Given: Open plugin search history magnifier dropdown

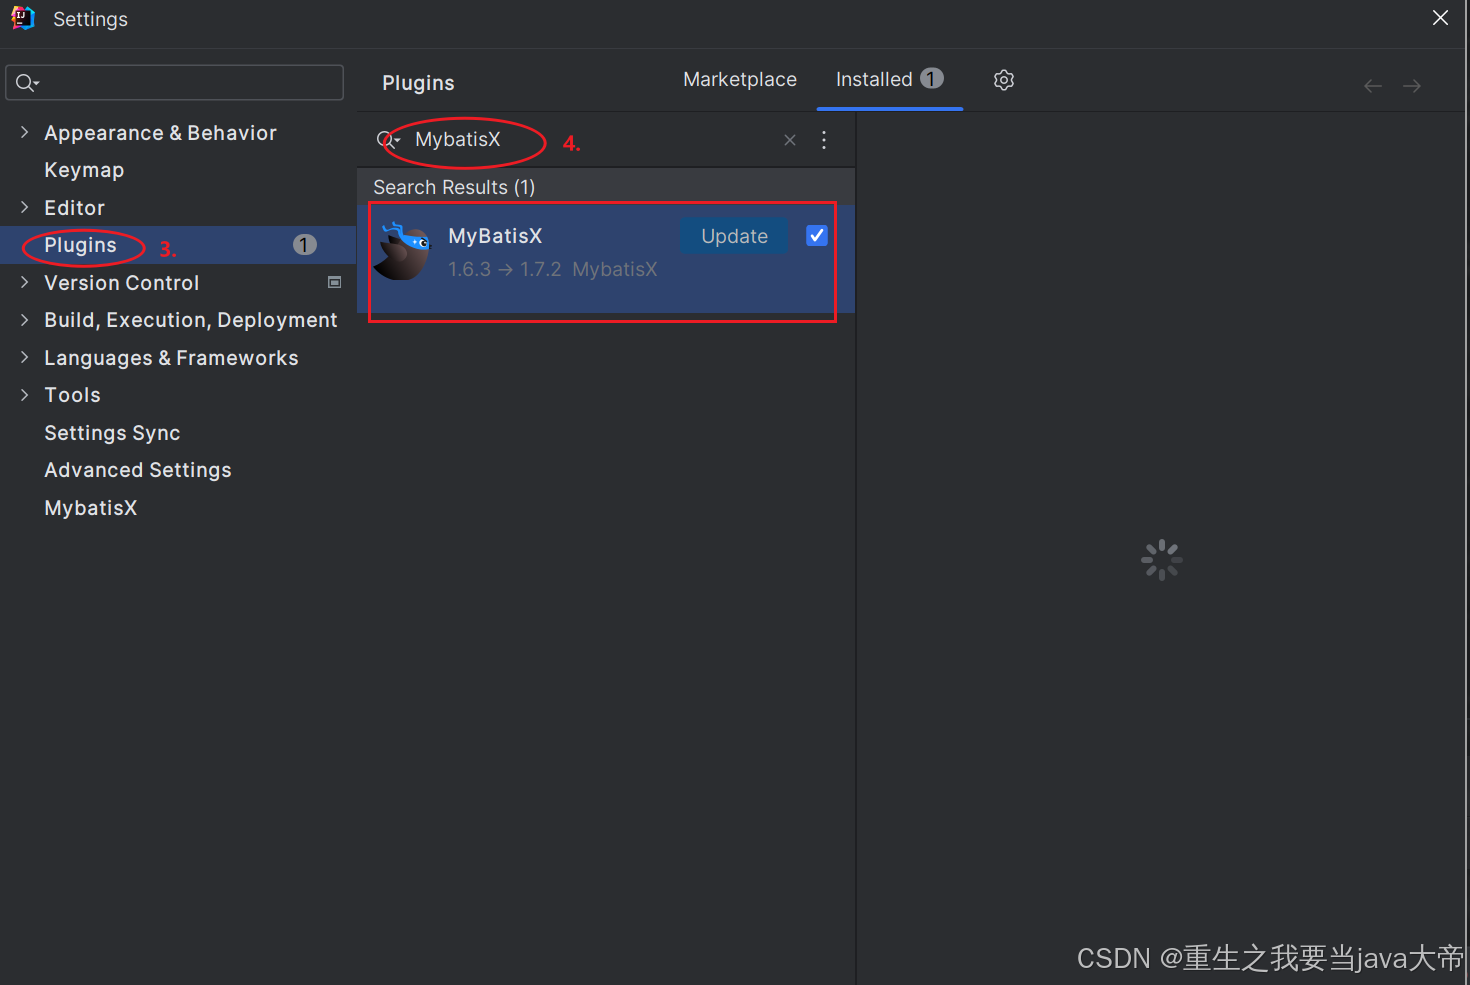Looking at the screenshot, I should pos(388,140).
